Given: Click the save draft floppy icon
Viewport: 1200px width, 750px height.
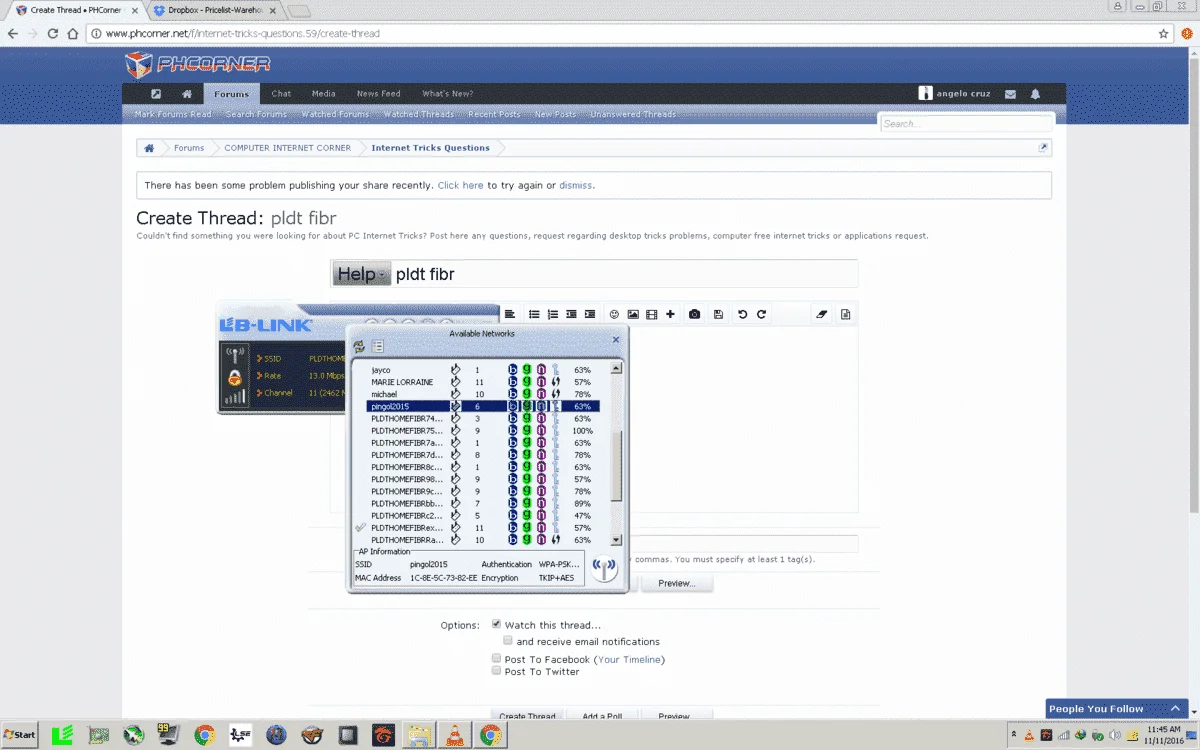Looking at the screenshot, I should click(x=718, y=314).
